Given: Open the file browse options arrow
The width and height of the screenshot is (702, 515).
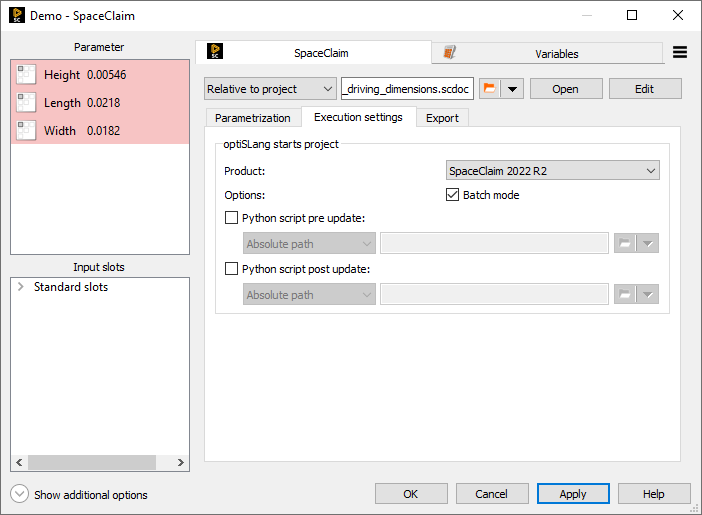Looking at the screenshot, I should tap(512, 89).
